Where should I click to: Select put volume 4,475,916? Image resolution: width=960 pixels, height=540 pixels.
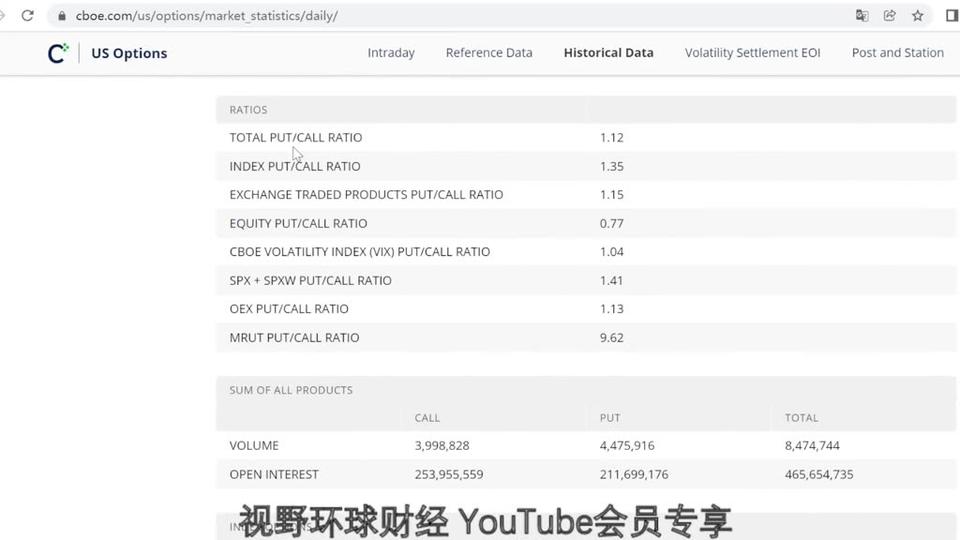pos(627,446)
